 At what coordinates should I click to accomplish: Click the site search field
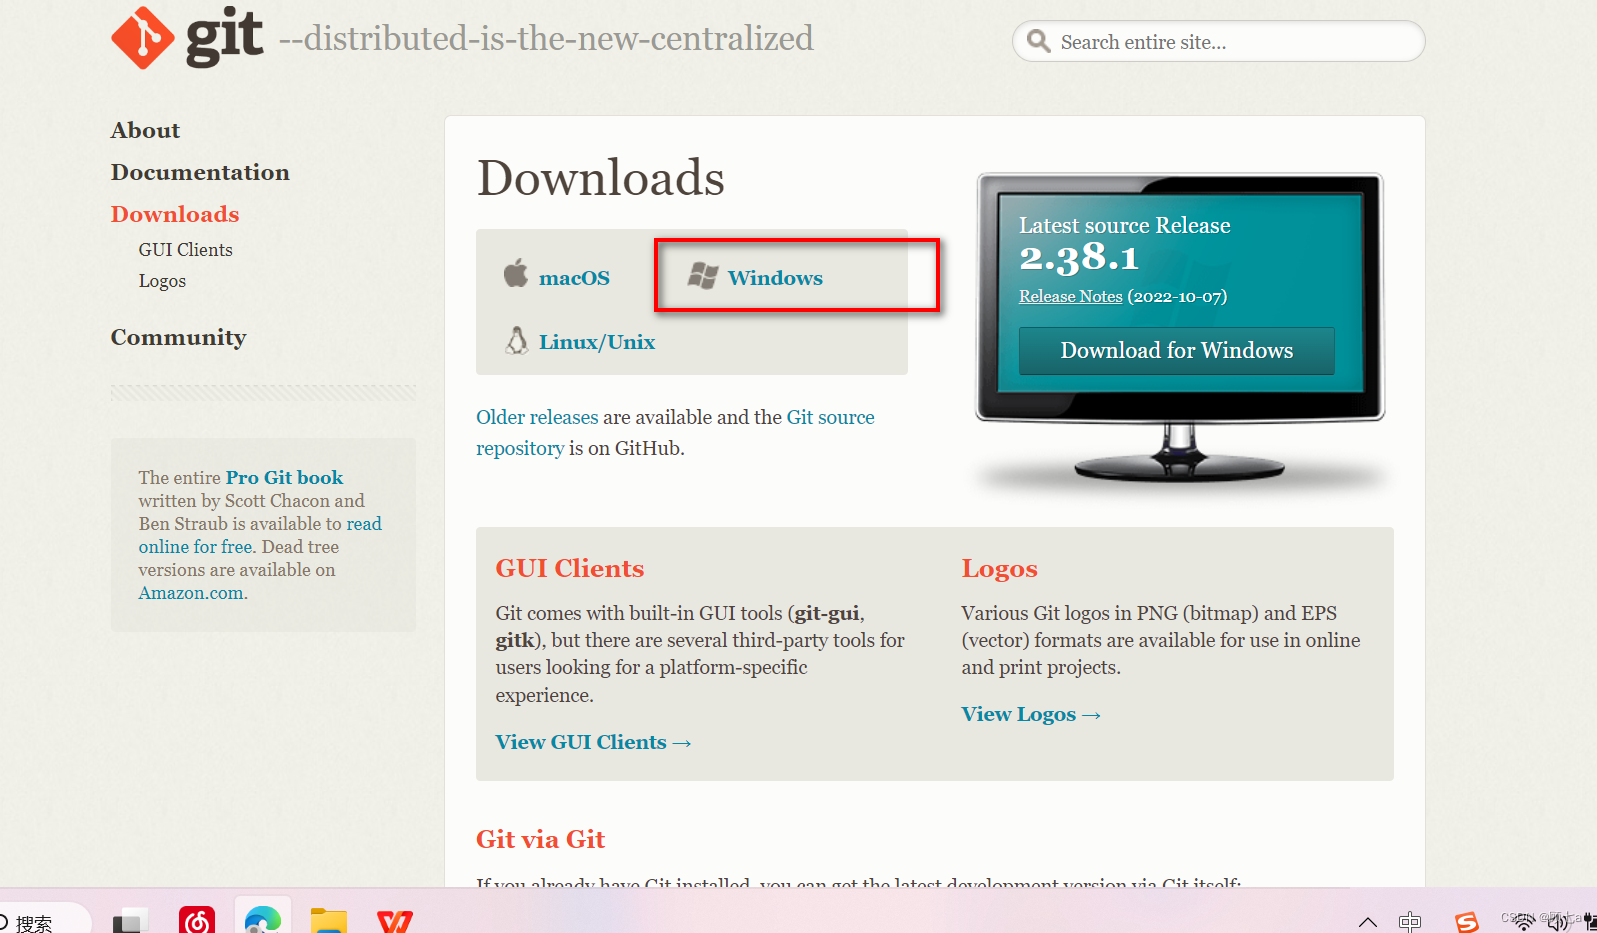tap(1219, 41)
